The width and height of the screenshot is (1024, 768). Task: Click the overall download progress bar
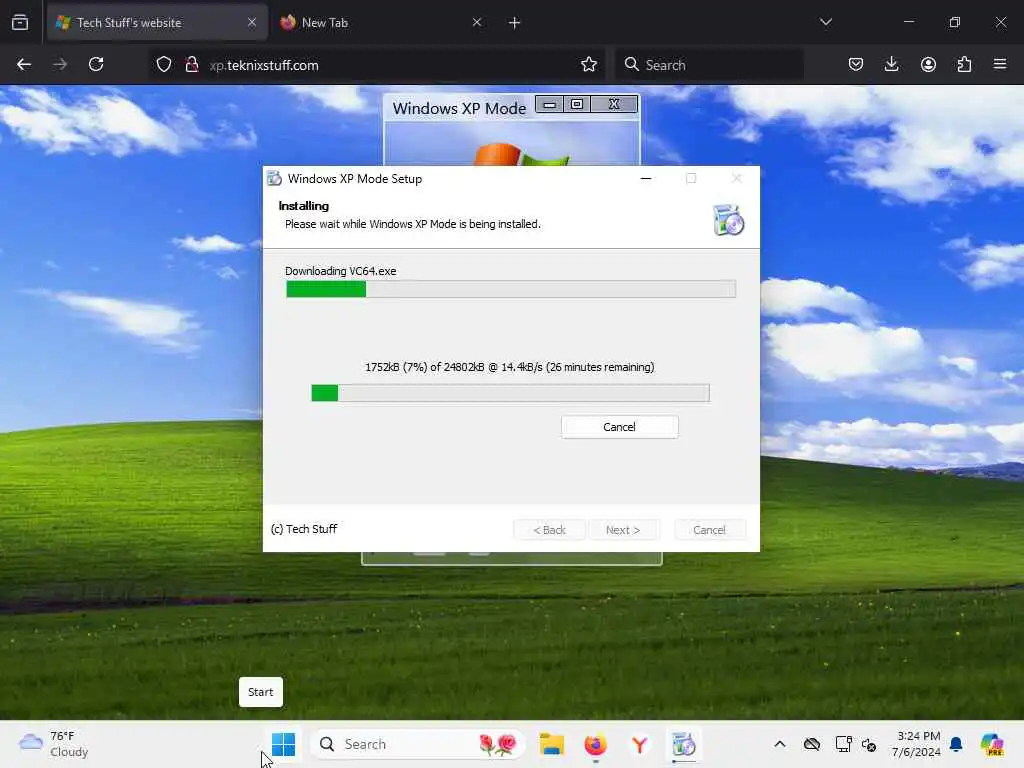510,392
